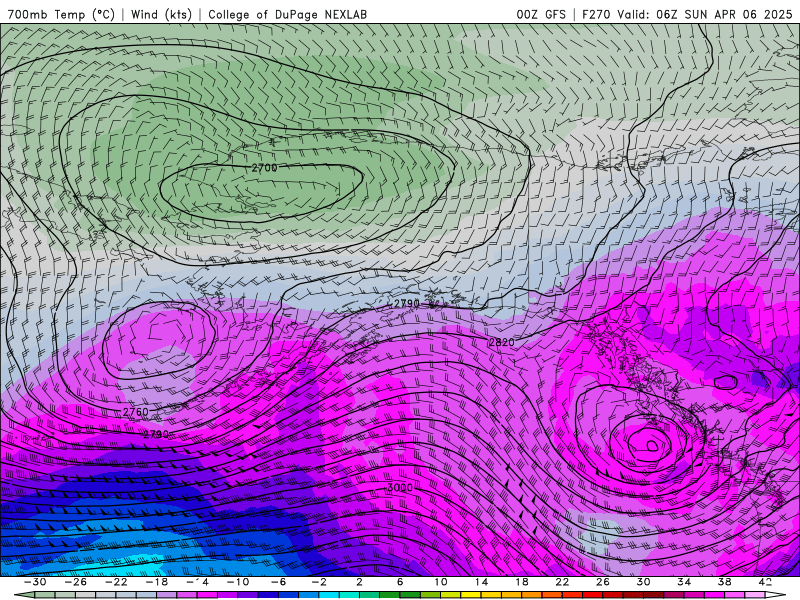Click the 22 legend scale value

click(x=562, y=582)
